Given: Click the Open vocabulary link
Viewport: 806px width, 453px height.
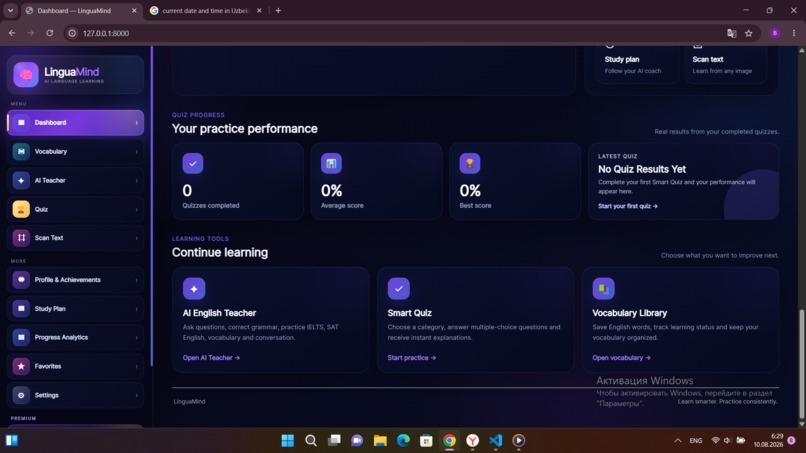Looking at the screenshot, I should 621,358.
